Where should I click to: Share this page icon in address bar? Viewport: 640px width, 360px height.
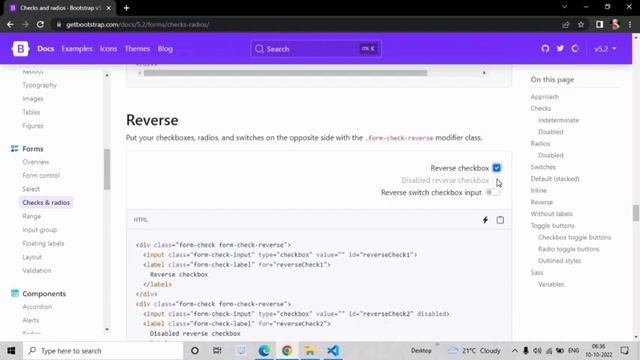[566, 24]
